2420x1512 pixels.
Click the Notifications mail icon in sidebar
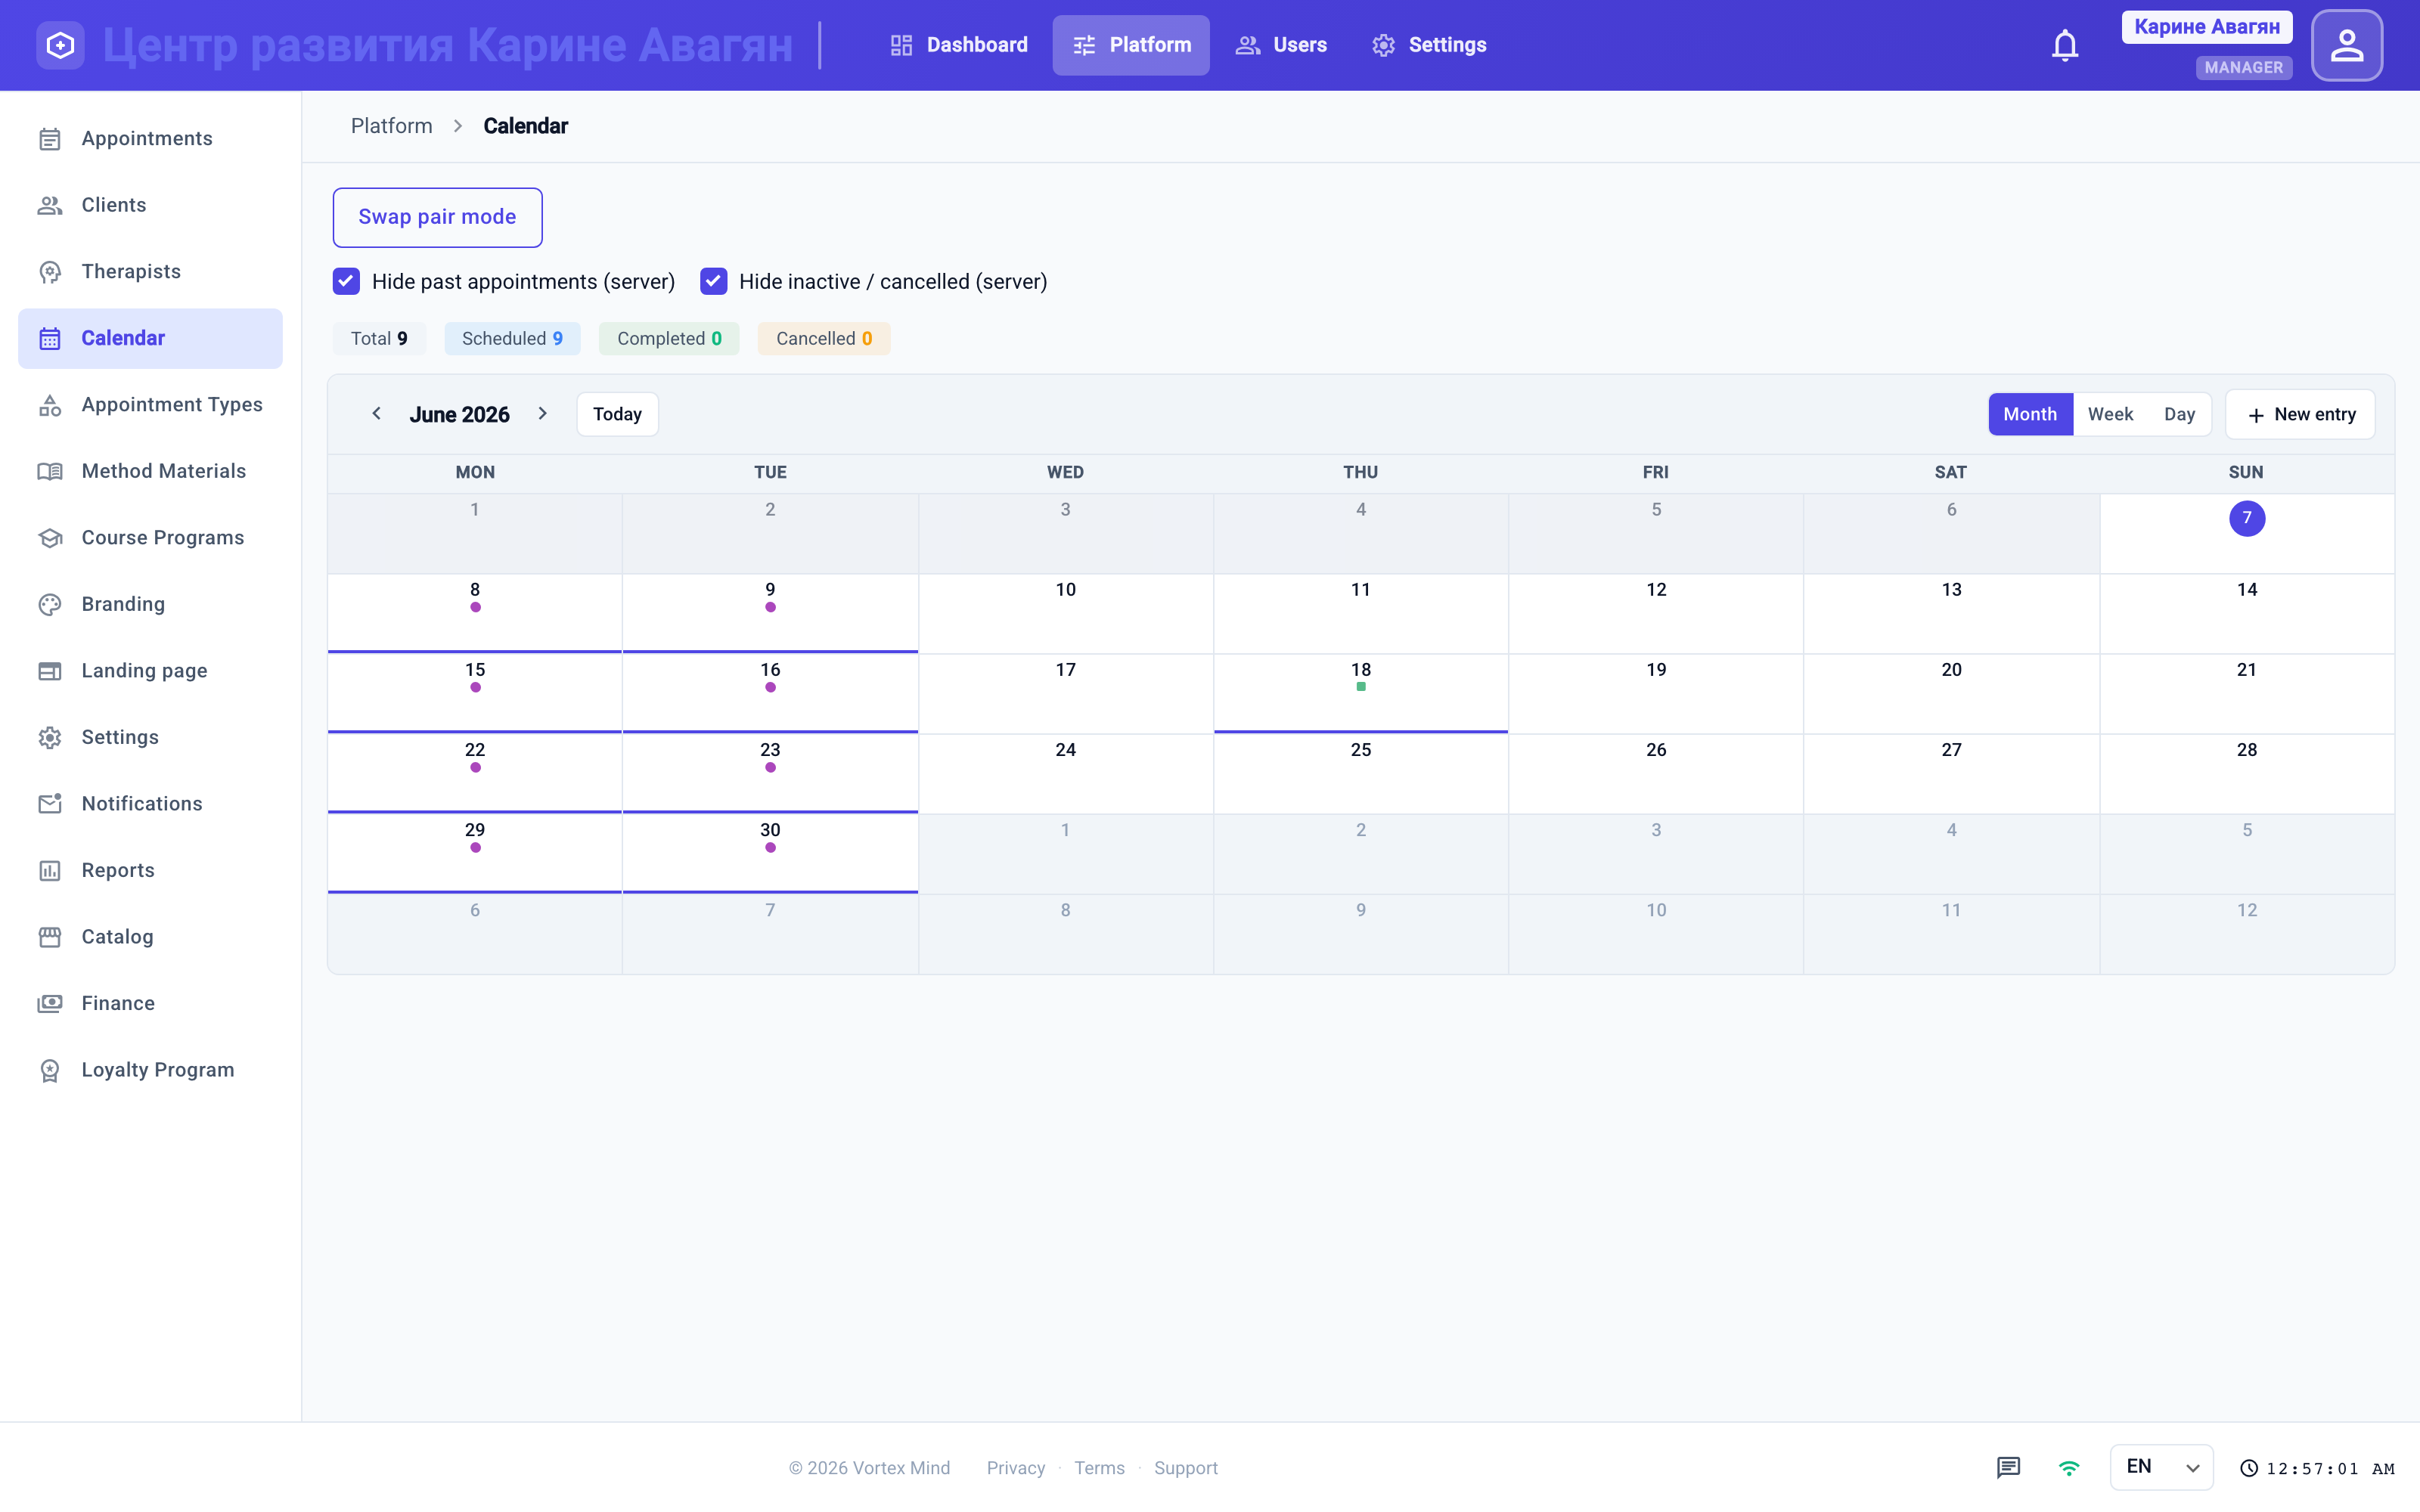[50, 804]
